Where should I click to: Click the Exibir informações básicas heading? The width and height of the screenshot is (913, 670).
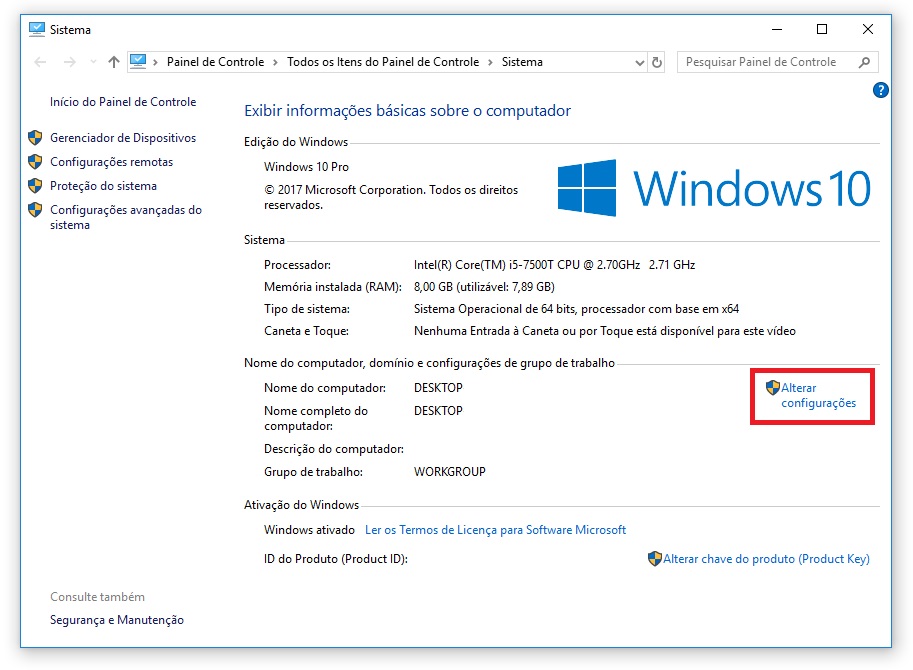407,111
